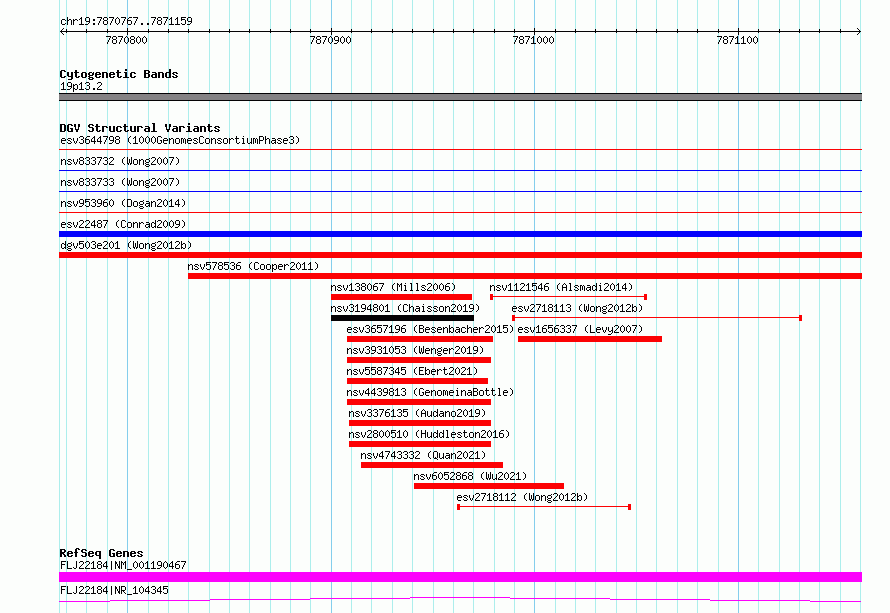Image resolution: width=890 pixels, height=613 pixels.
Task: Open FLJ22184|NM_001190467 gene label
Action: pyautogui.click(x=123, y=565)
